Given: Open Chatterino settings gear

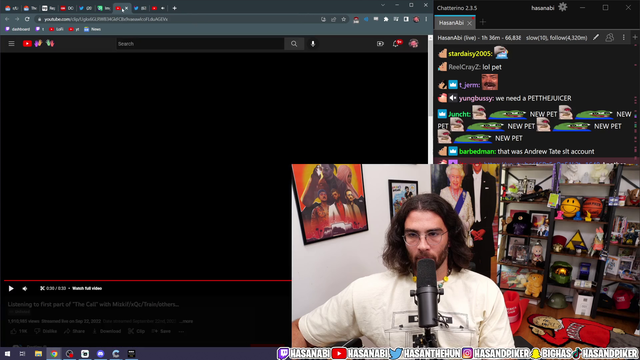Looking at the screenshot, I should (562, 7).
